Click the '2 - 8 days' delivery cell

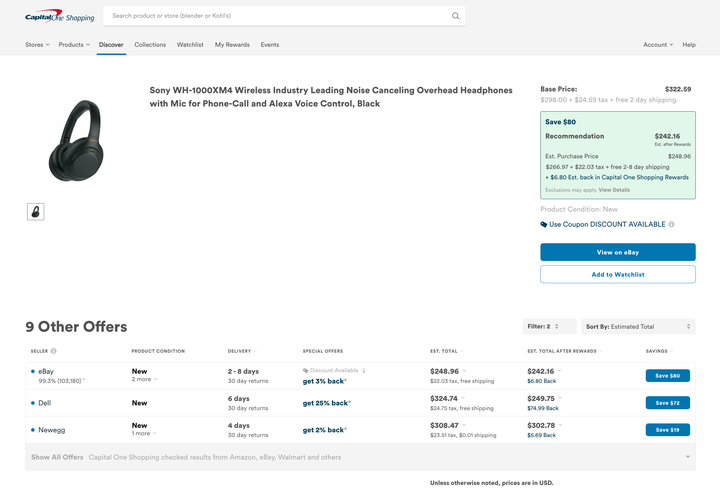coord(243,371)
